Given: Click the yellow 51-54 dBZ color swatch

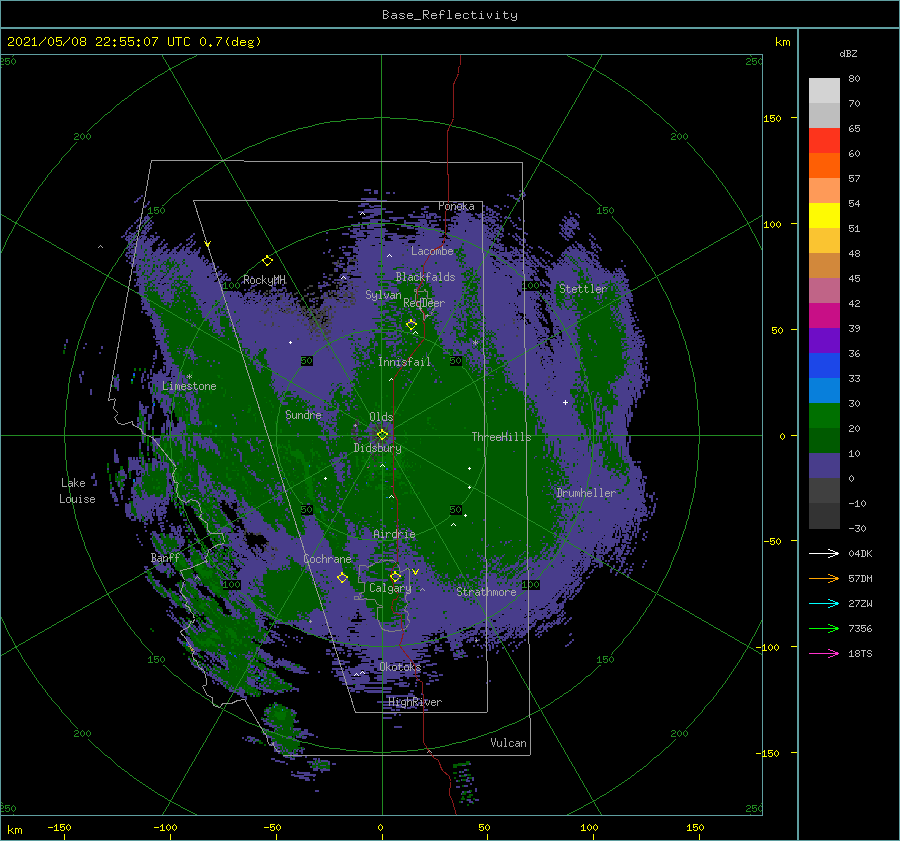Looking at the screenshot, I should [824, 216].
